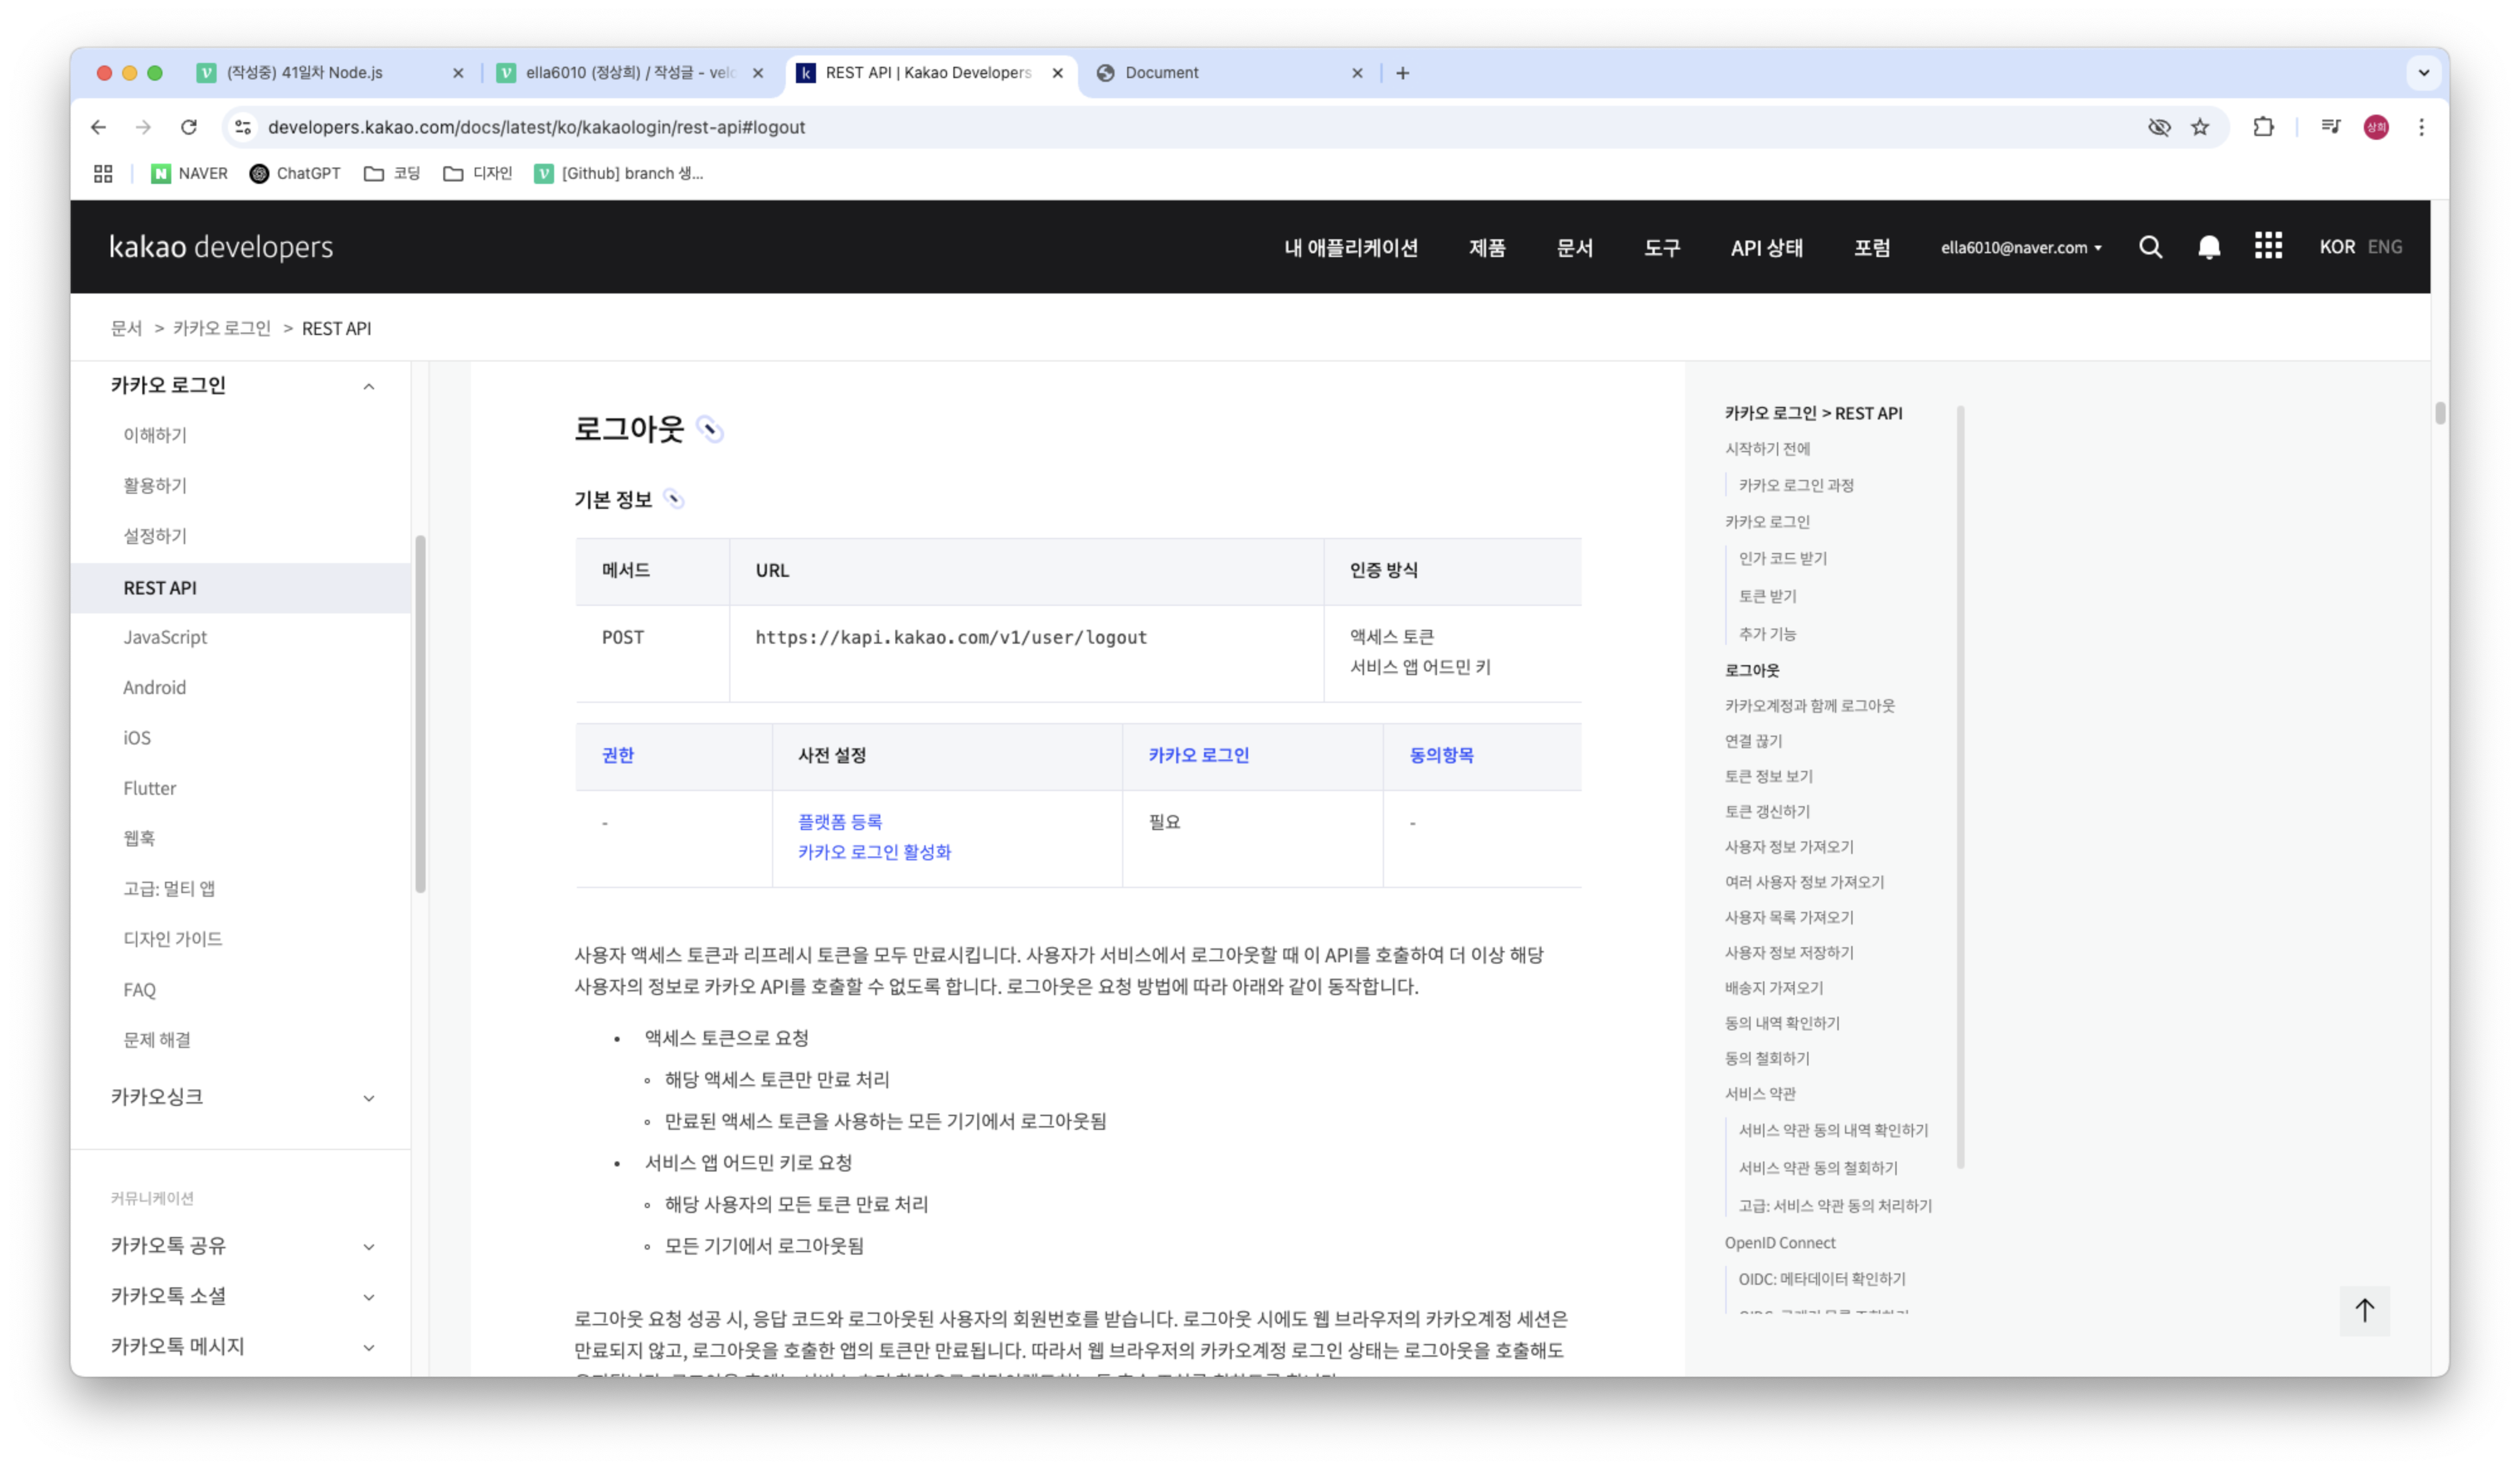Click 카카오 로그인 breadcrumb link
The height and width of the screenshot is (1470, 2520).
221,328
